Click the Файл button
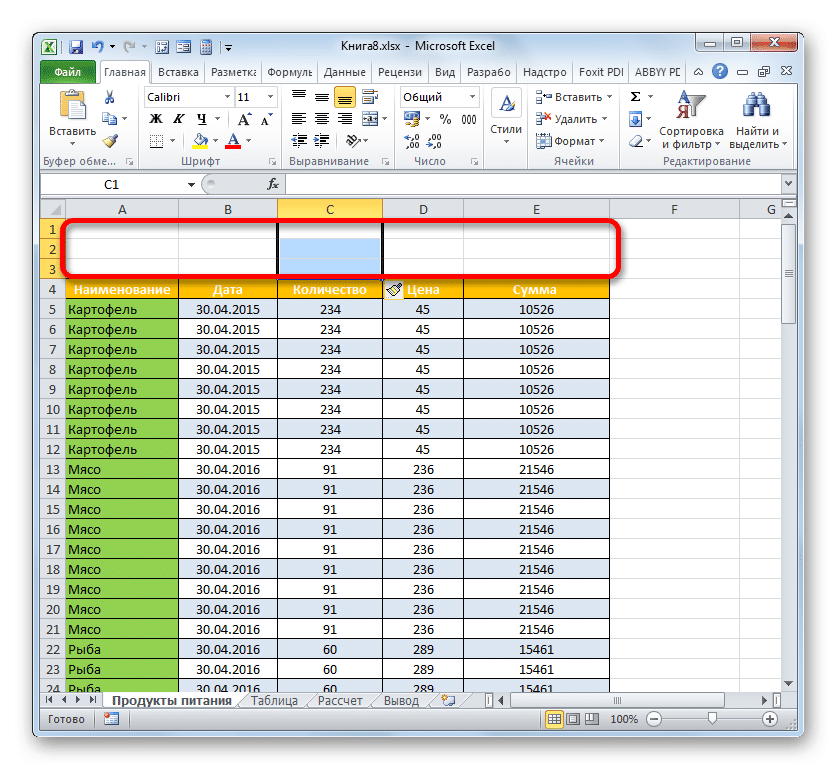Viewport: 837px width, 770px height. (68, 73)
